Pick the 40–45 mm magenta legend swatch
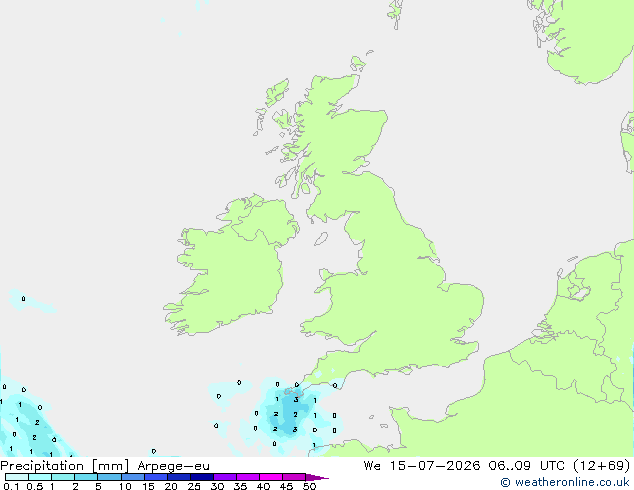Viewport: 634px width, 490px height. pos(271,477)
